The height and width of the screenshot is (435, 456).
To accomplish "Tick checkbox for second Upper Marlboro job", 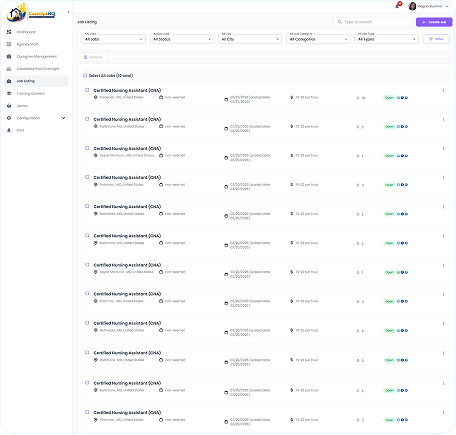I will coord(87,264).
